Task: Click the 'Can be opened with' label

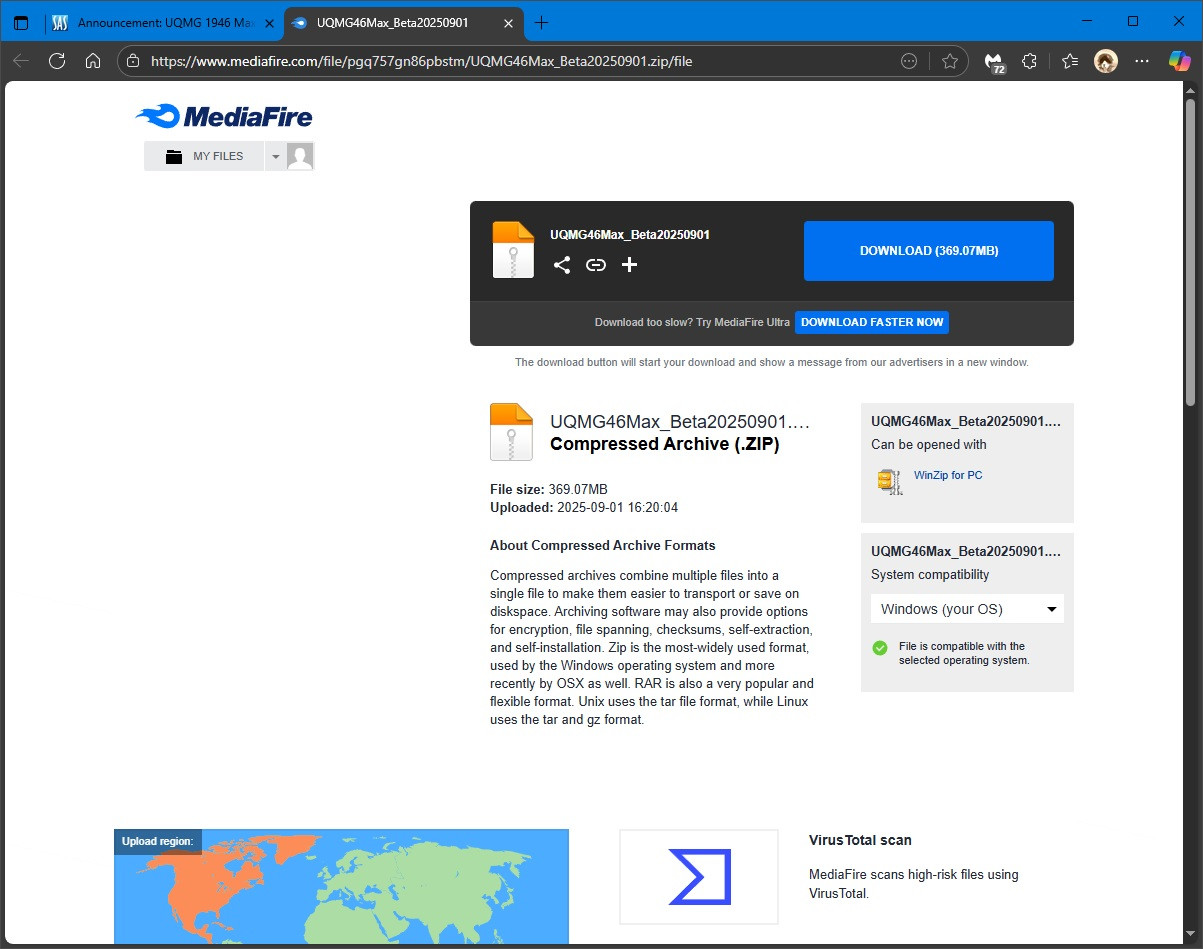Action: pos(929,444)
